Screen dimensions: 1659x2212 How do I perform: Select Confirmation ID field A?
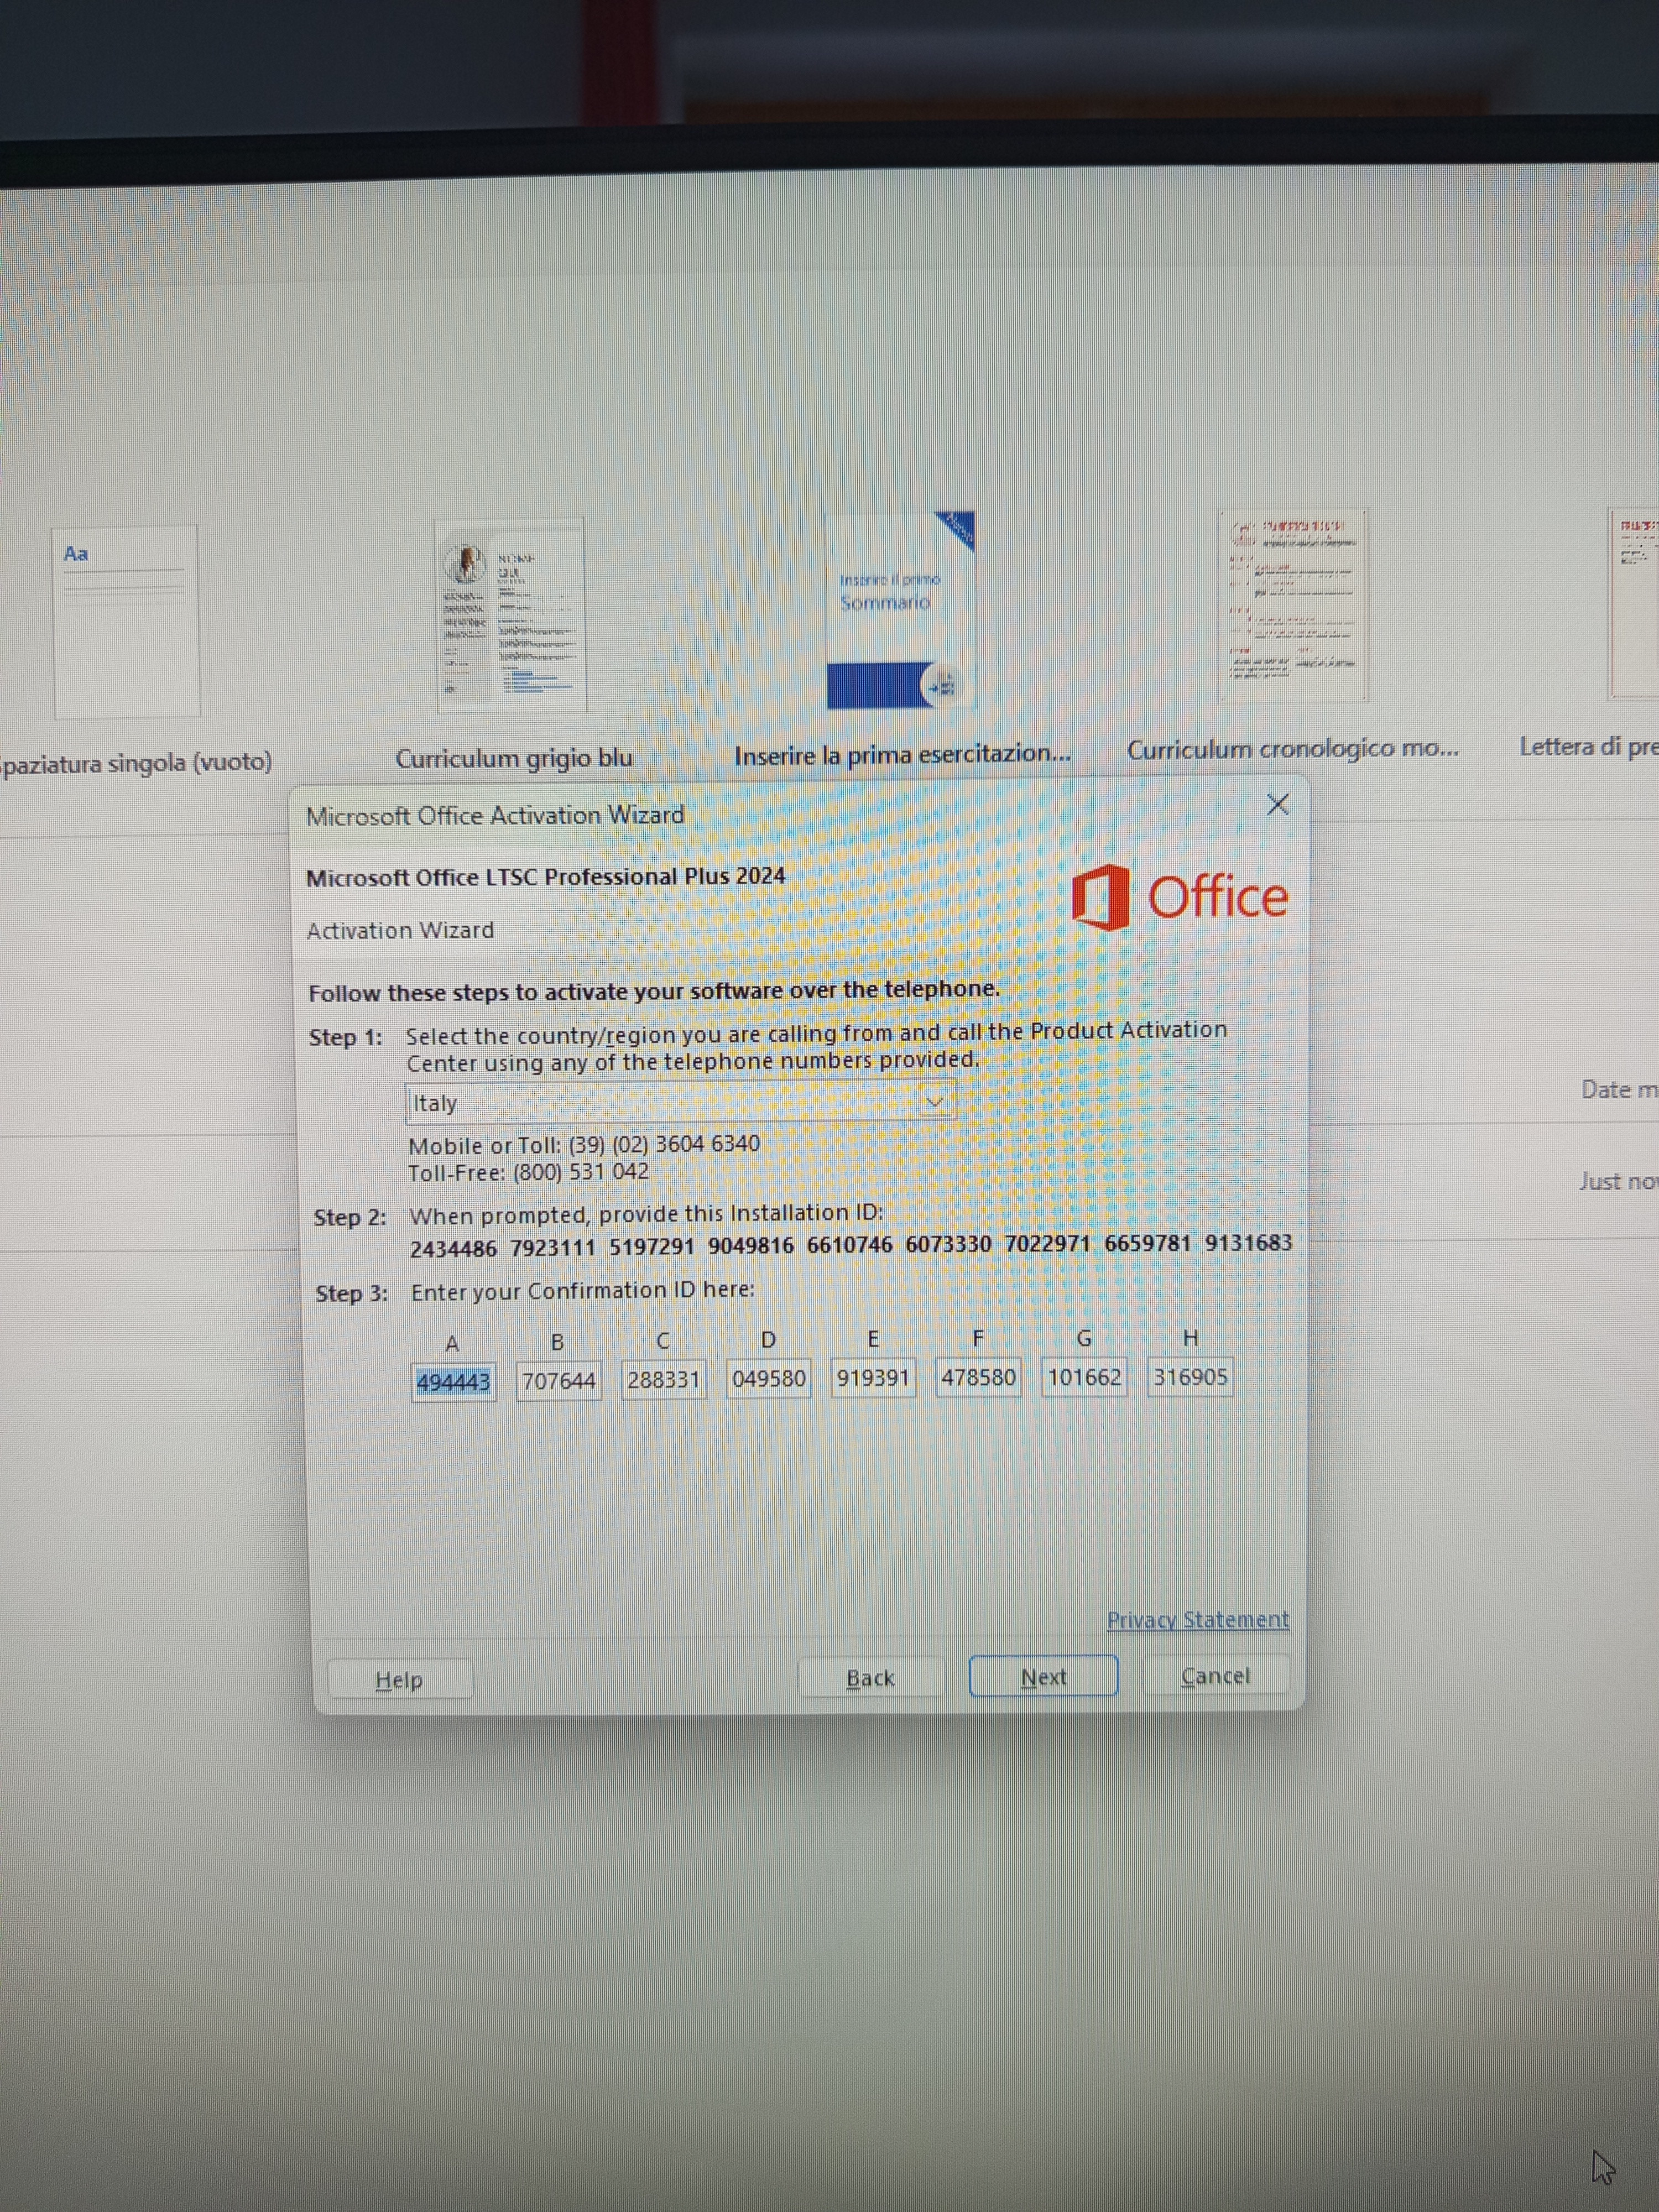[453, 1382]
